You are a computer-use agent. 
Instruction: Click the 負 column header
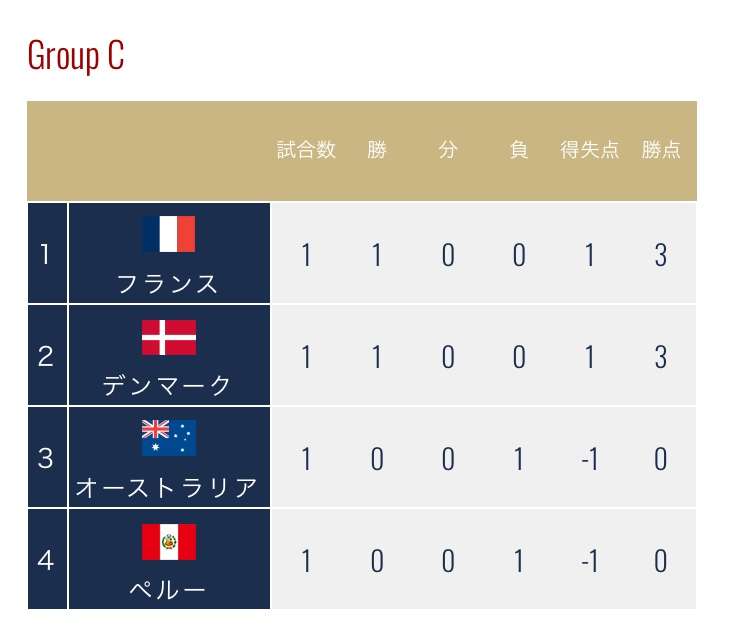click(519, 150)
